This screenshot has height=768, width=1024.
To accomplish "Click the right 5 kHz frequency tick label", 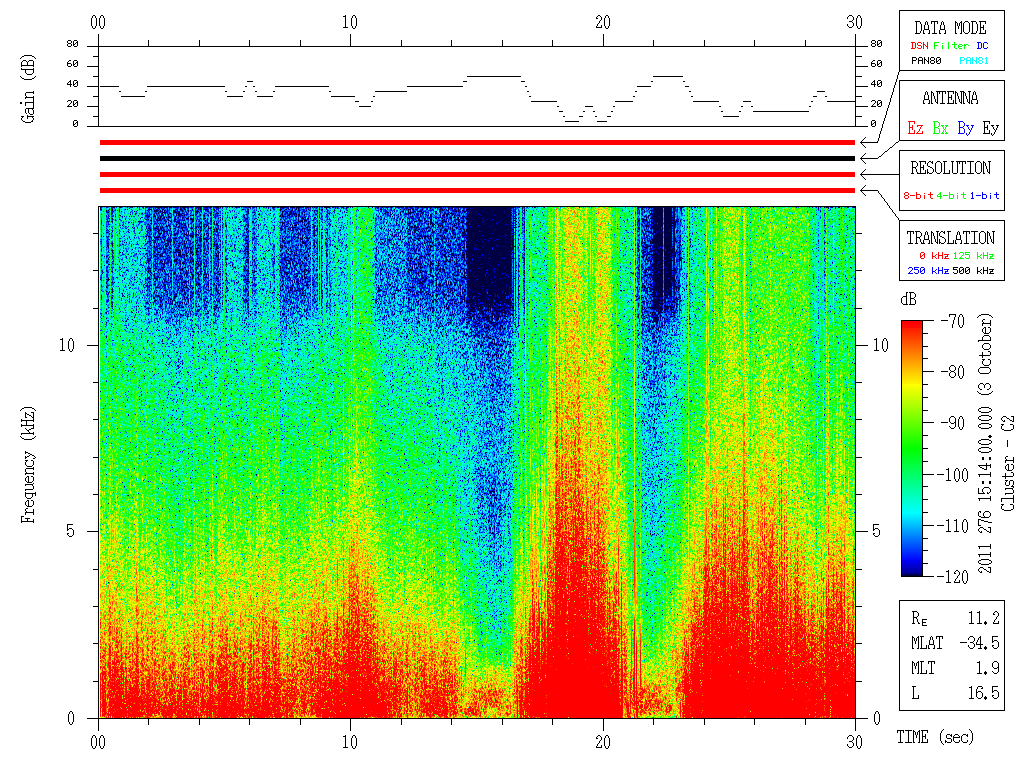I will 876,531.
